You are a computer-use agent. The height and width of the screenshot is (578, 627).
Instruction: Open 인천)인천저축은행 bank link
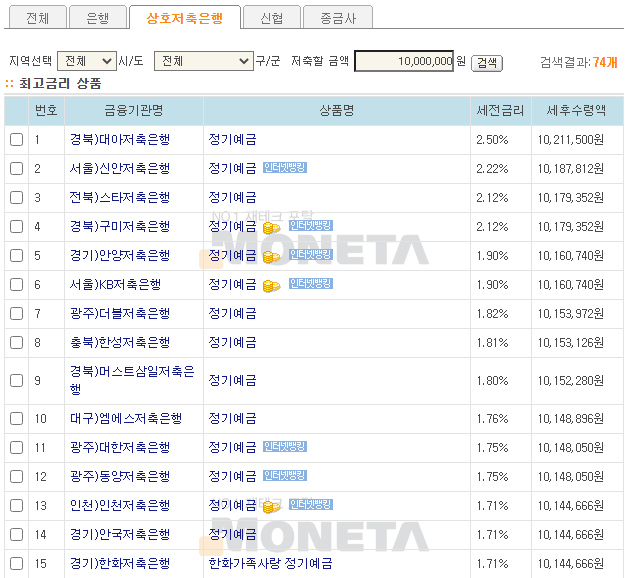[x=120, y=506]
